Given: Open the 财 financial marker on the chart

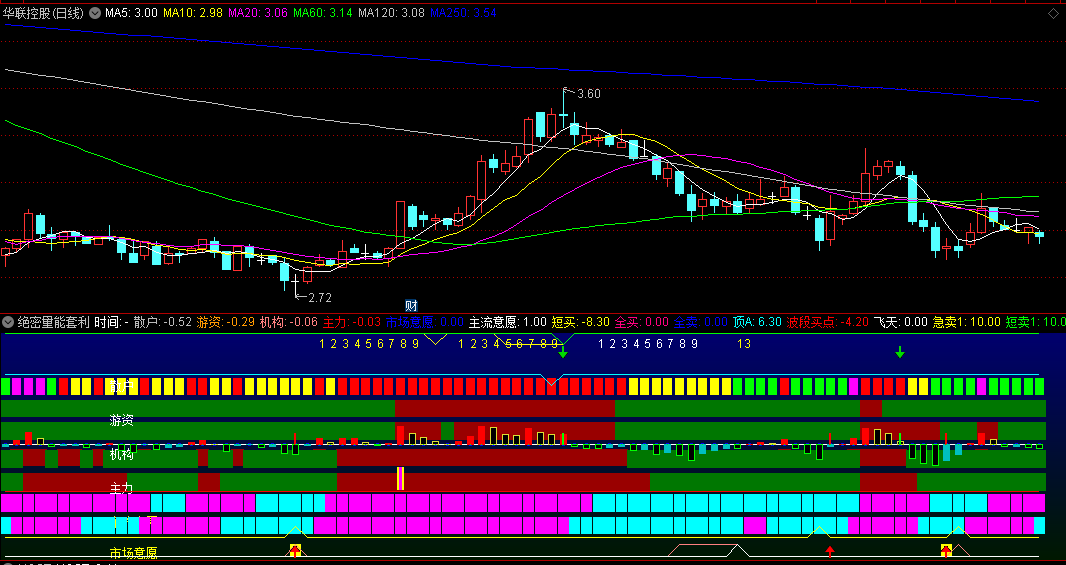Looking at the screenshot, I should coord(411,306).
